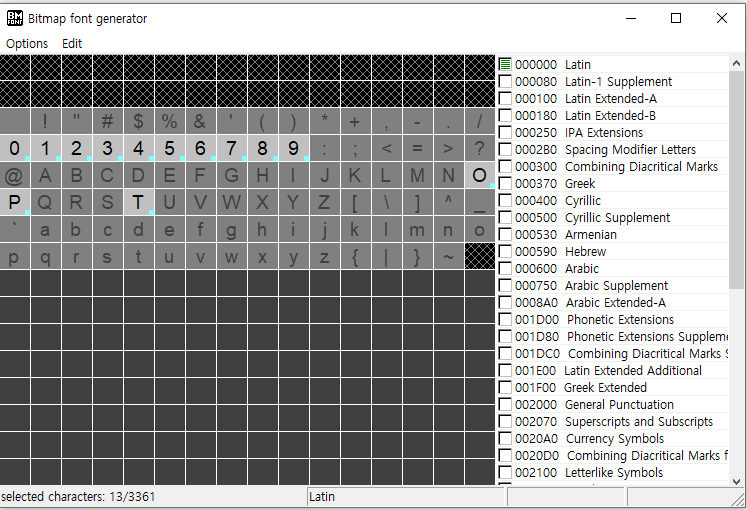747x510 pixels.
Task: Deselect the uppercase P glyph cell
Action: (x=15, y=202)
